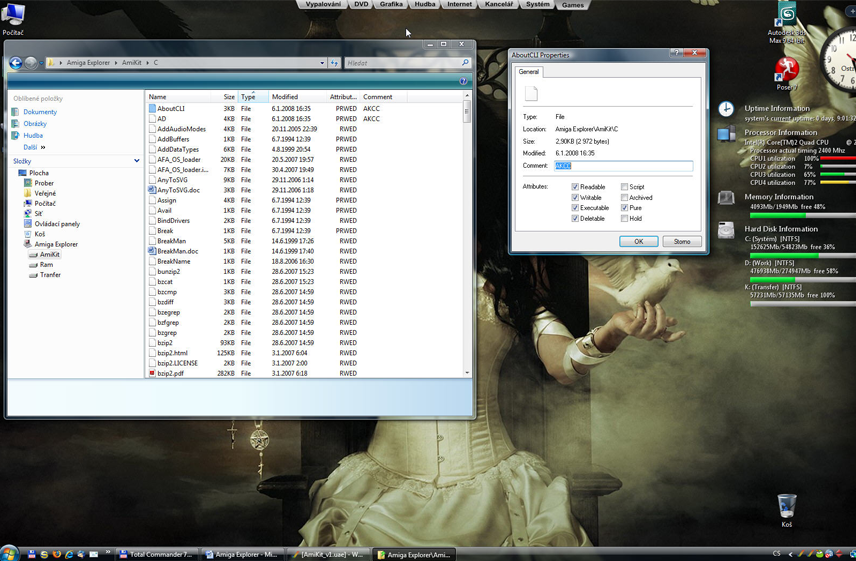Sort file list by Modified column

pyautogui.click(x=298, y=97)
